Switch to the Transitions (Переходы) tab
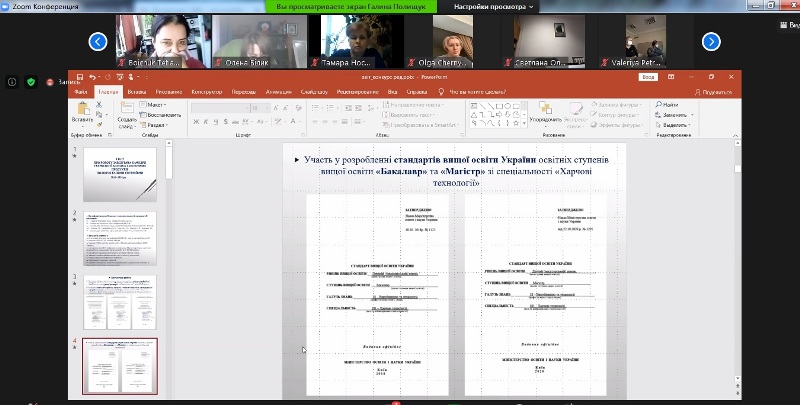This screenshot has height=405, width=800. [243, 91]
